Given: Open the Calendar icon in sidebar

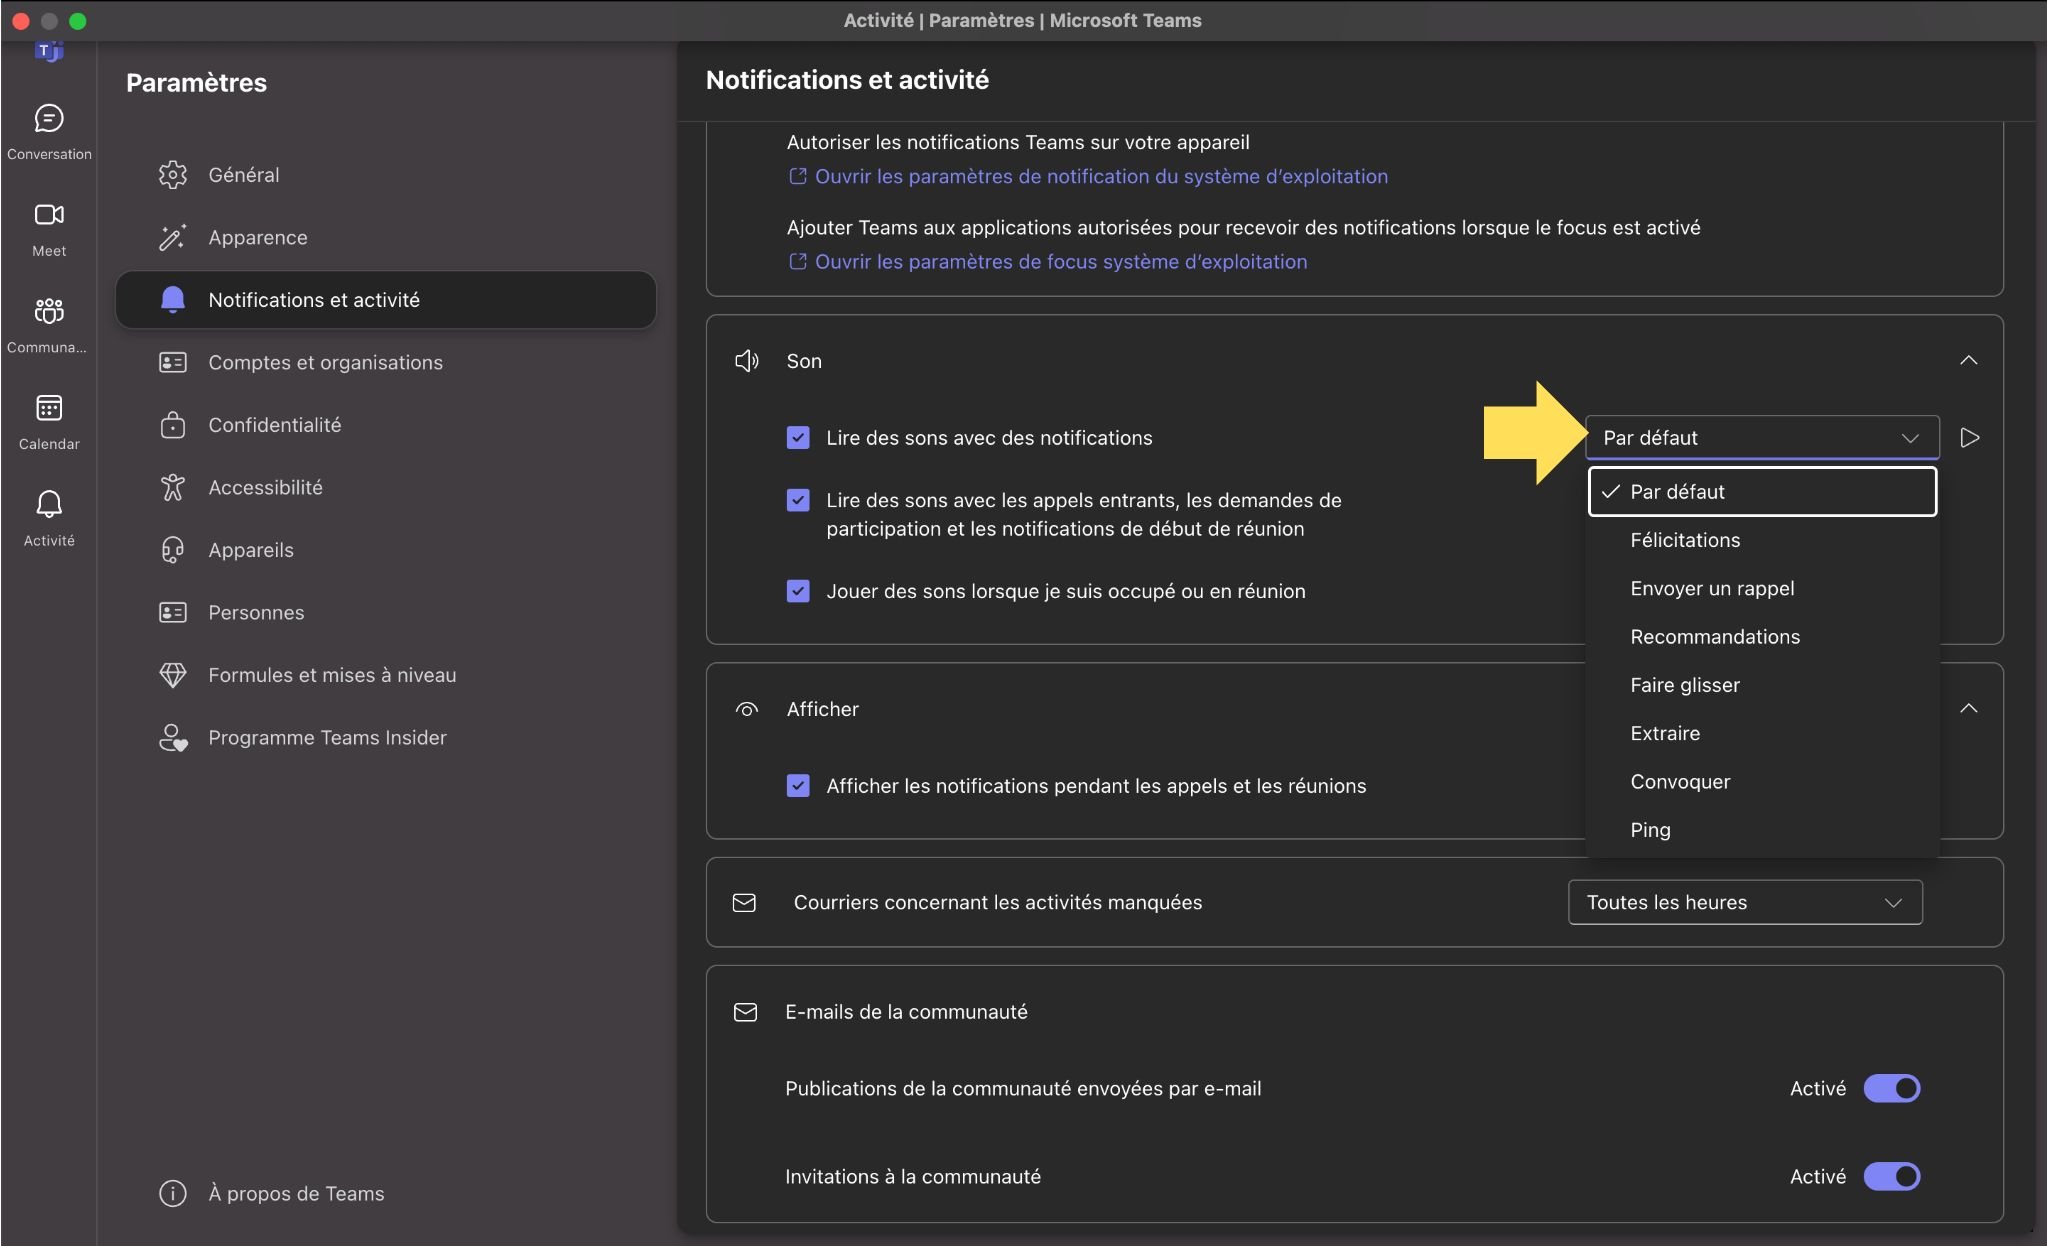Looking at the screenshot, I should point(49,408).
